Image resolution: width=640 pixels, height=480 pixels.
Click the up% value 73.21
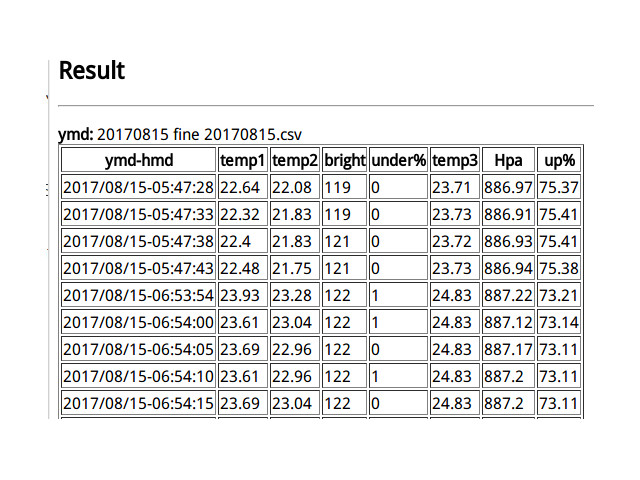coord(559,295)
